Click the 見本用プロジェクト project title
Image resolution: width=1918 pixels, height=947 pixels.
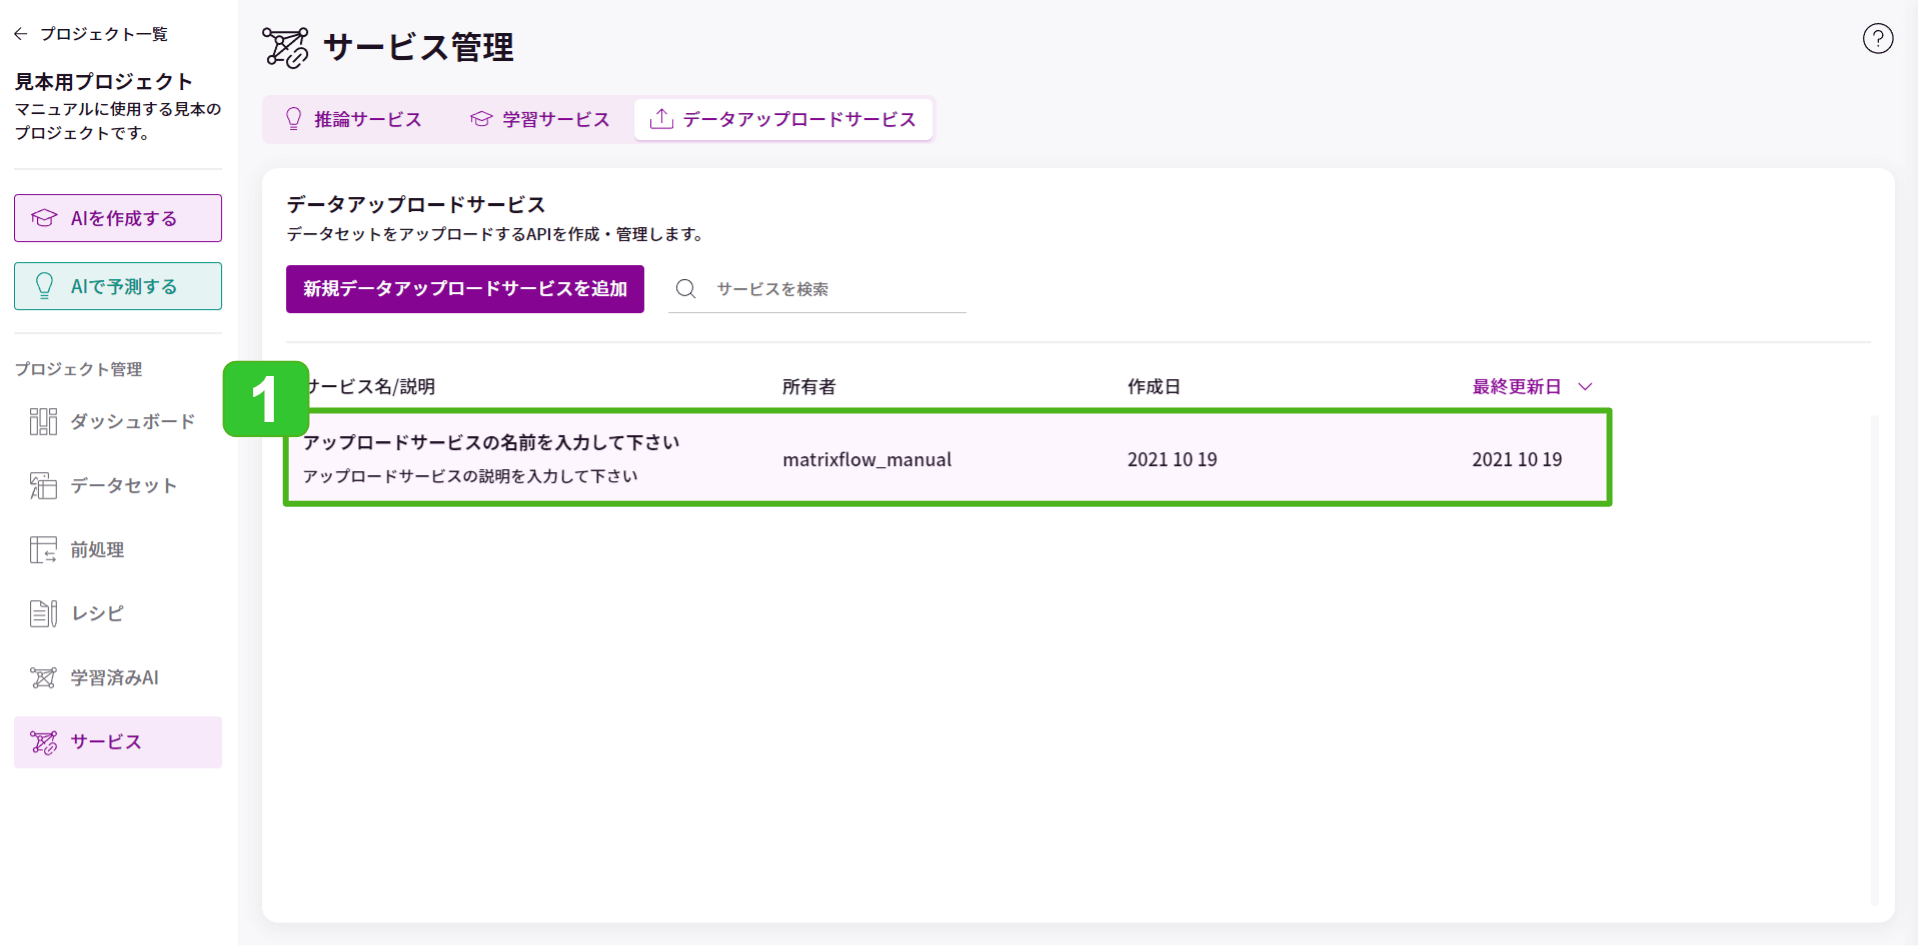coord(104,81)
